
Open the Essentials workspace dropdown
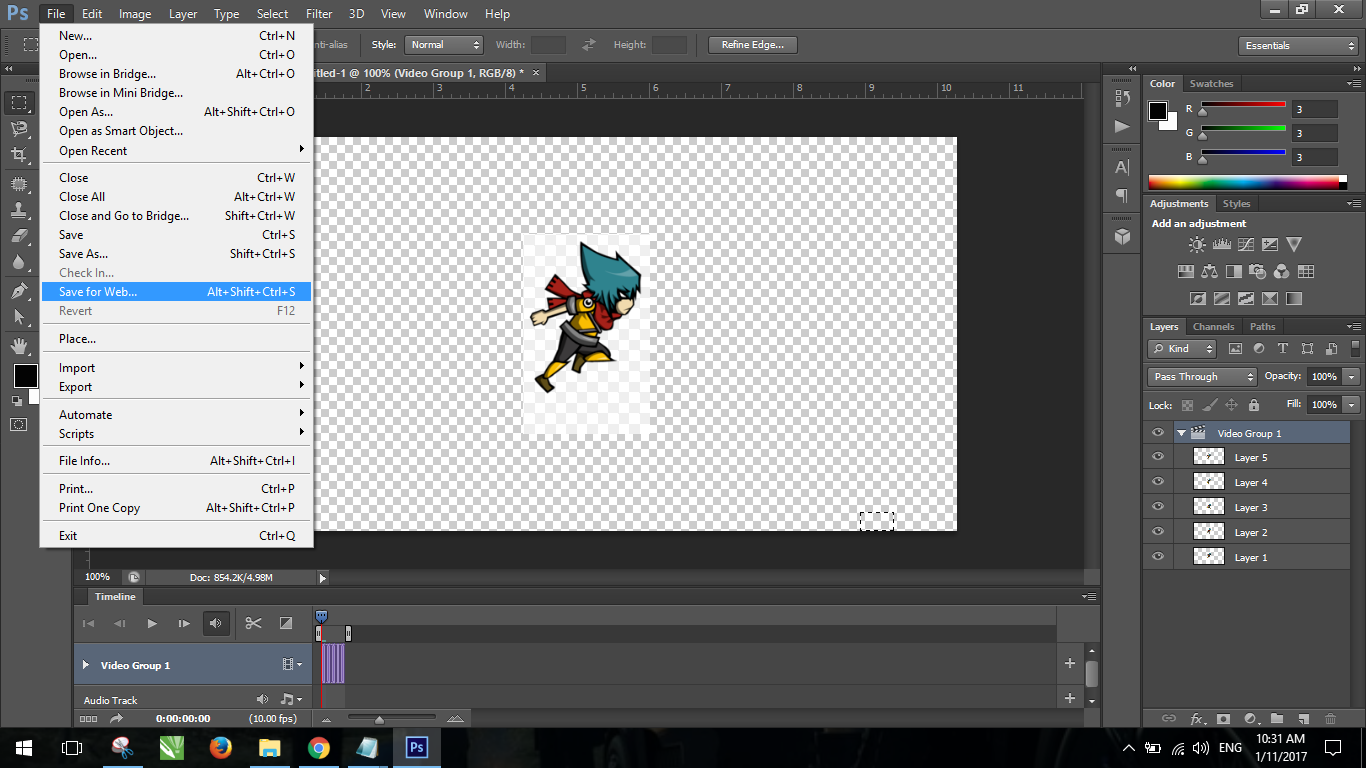point(1297,46)
